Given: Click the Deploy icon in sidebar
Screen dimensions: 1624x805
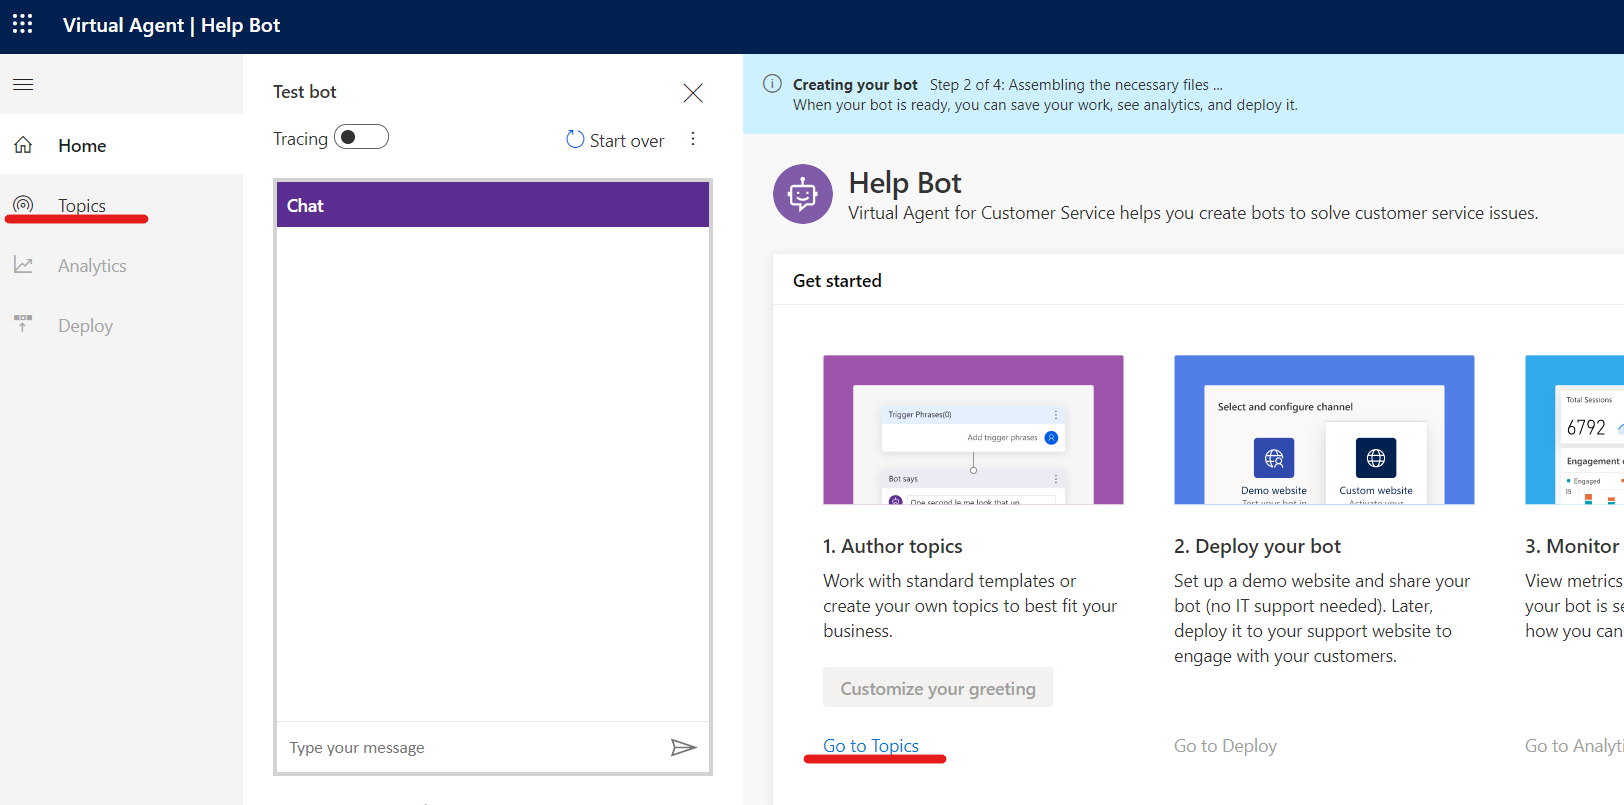Looking at the screenshot, I should click(23, 324).
